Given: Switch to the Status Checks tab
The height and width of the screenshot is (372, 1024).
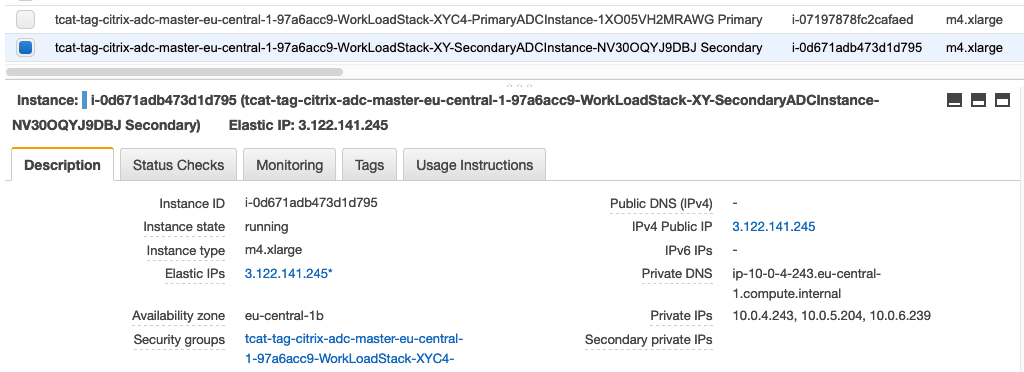Looking at the screenshot, I should (178, 165).
